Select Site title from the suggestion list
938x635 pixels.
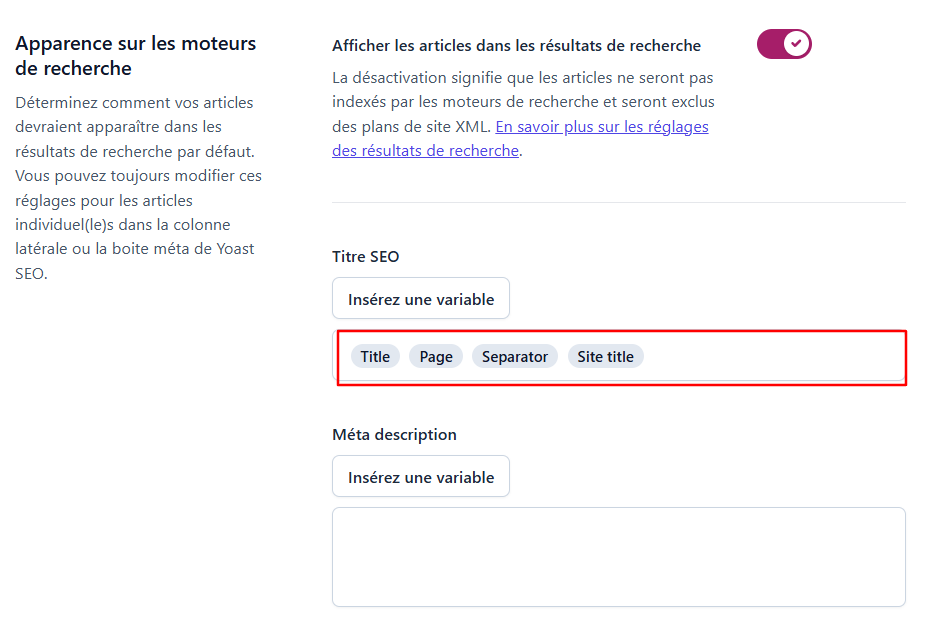605,356
